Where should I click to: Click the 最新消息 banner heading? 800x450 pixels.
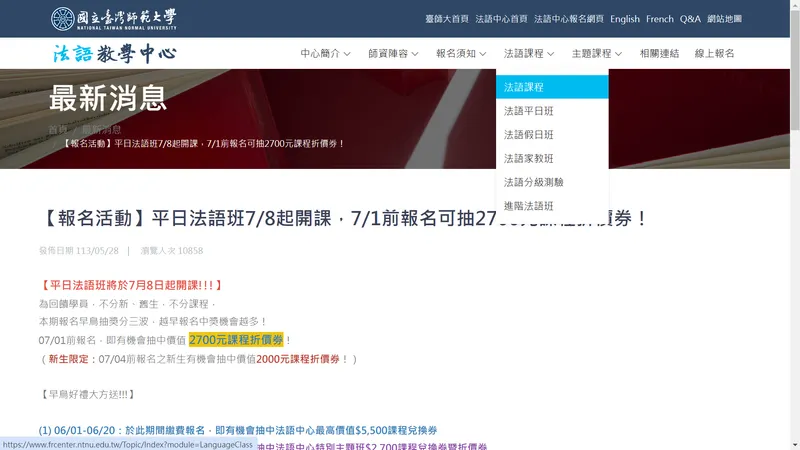click(x=108, y=98)
